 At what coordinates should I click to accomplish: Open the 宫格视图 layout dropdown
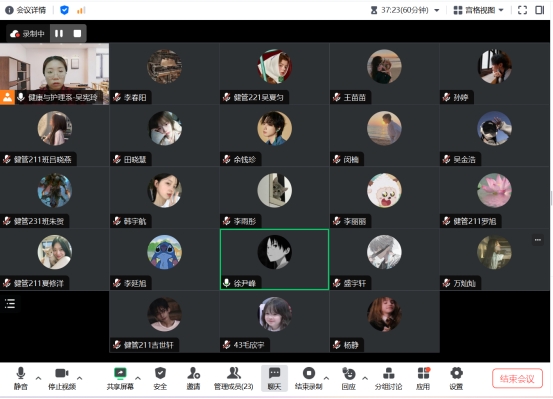[x=479, y=10]
